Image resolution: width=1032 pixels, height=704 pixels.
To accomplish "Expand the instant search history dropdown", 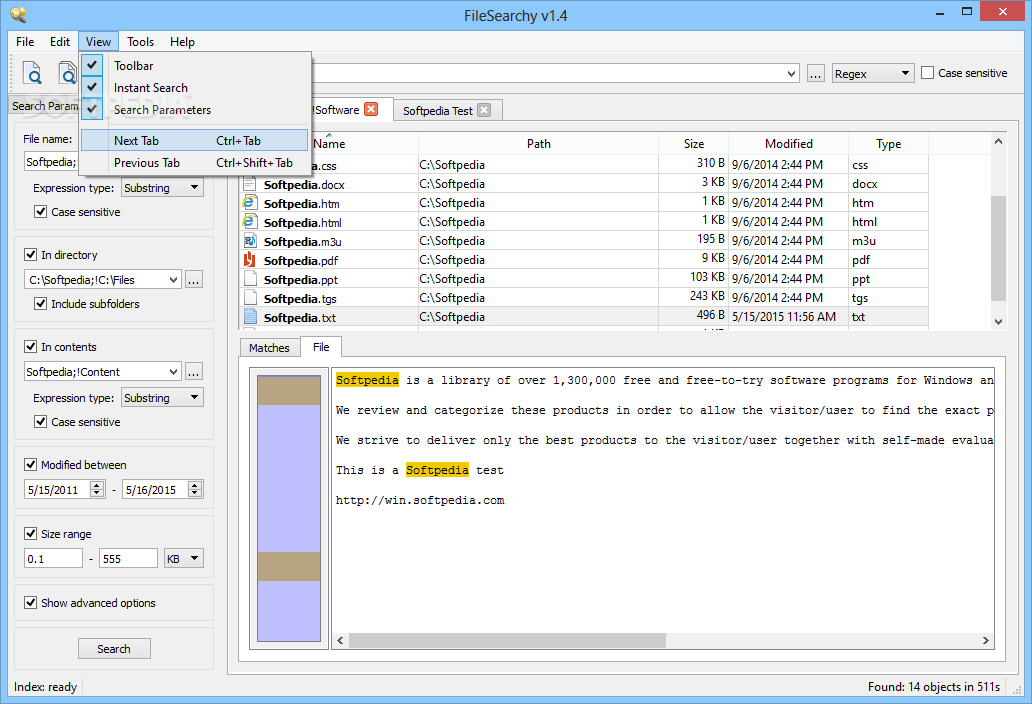I will pyautogui.click(x=792, y=74).
